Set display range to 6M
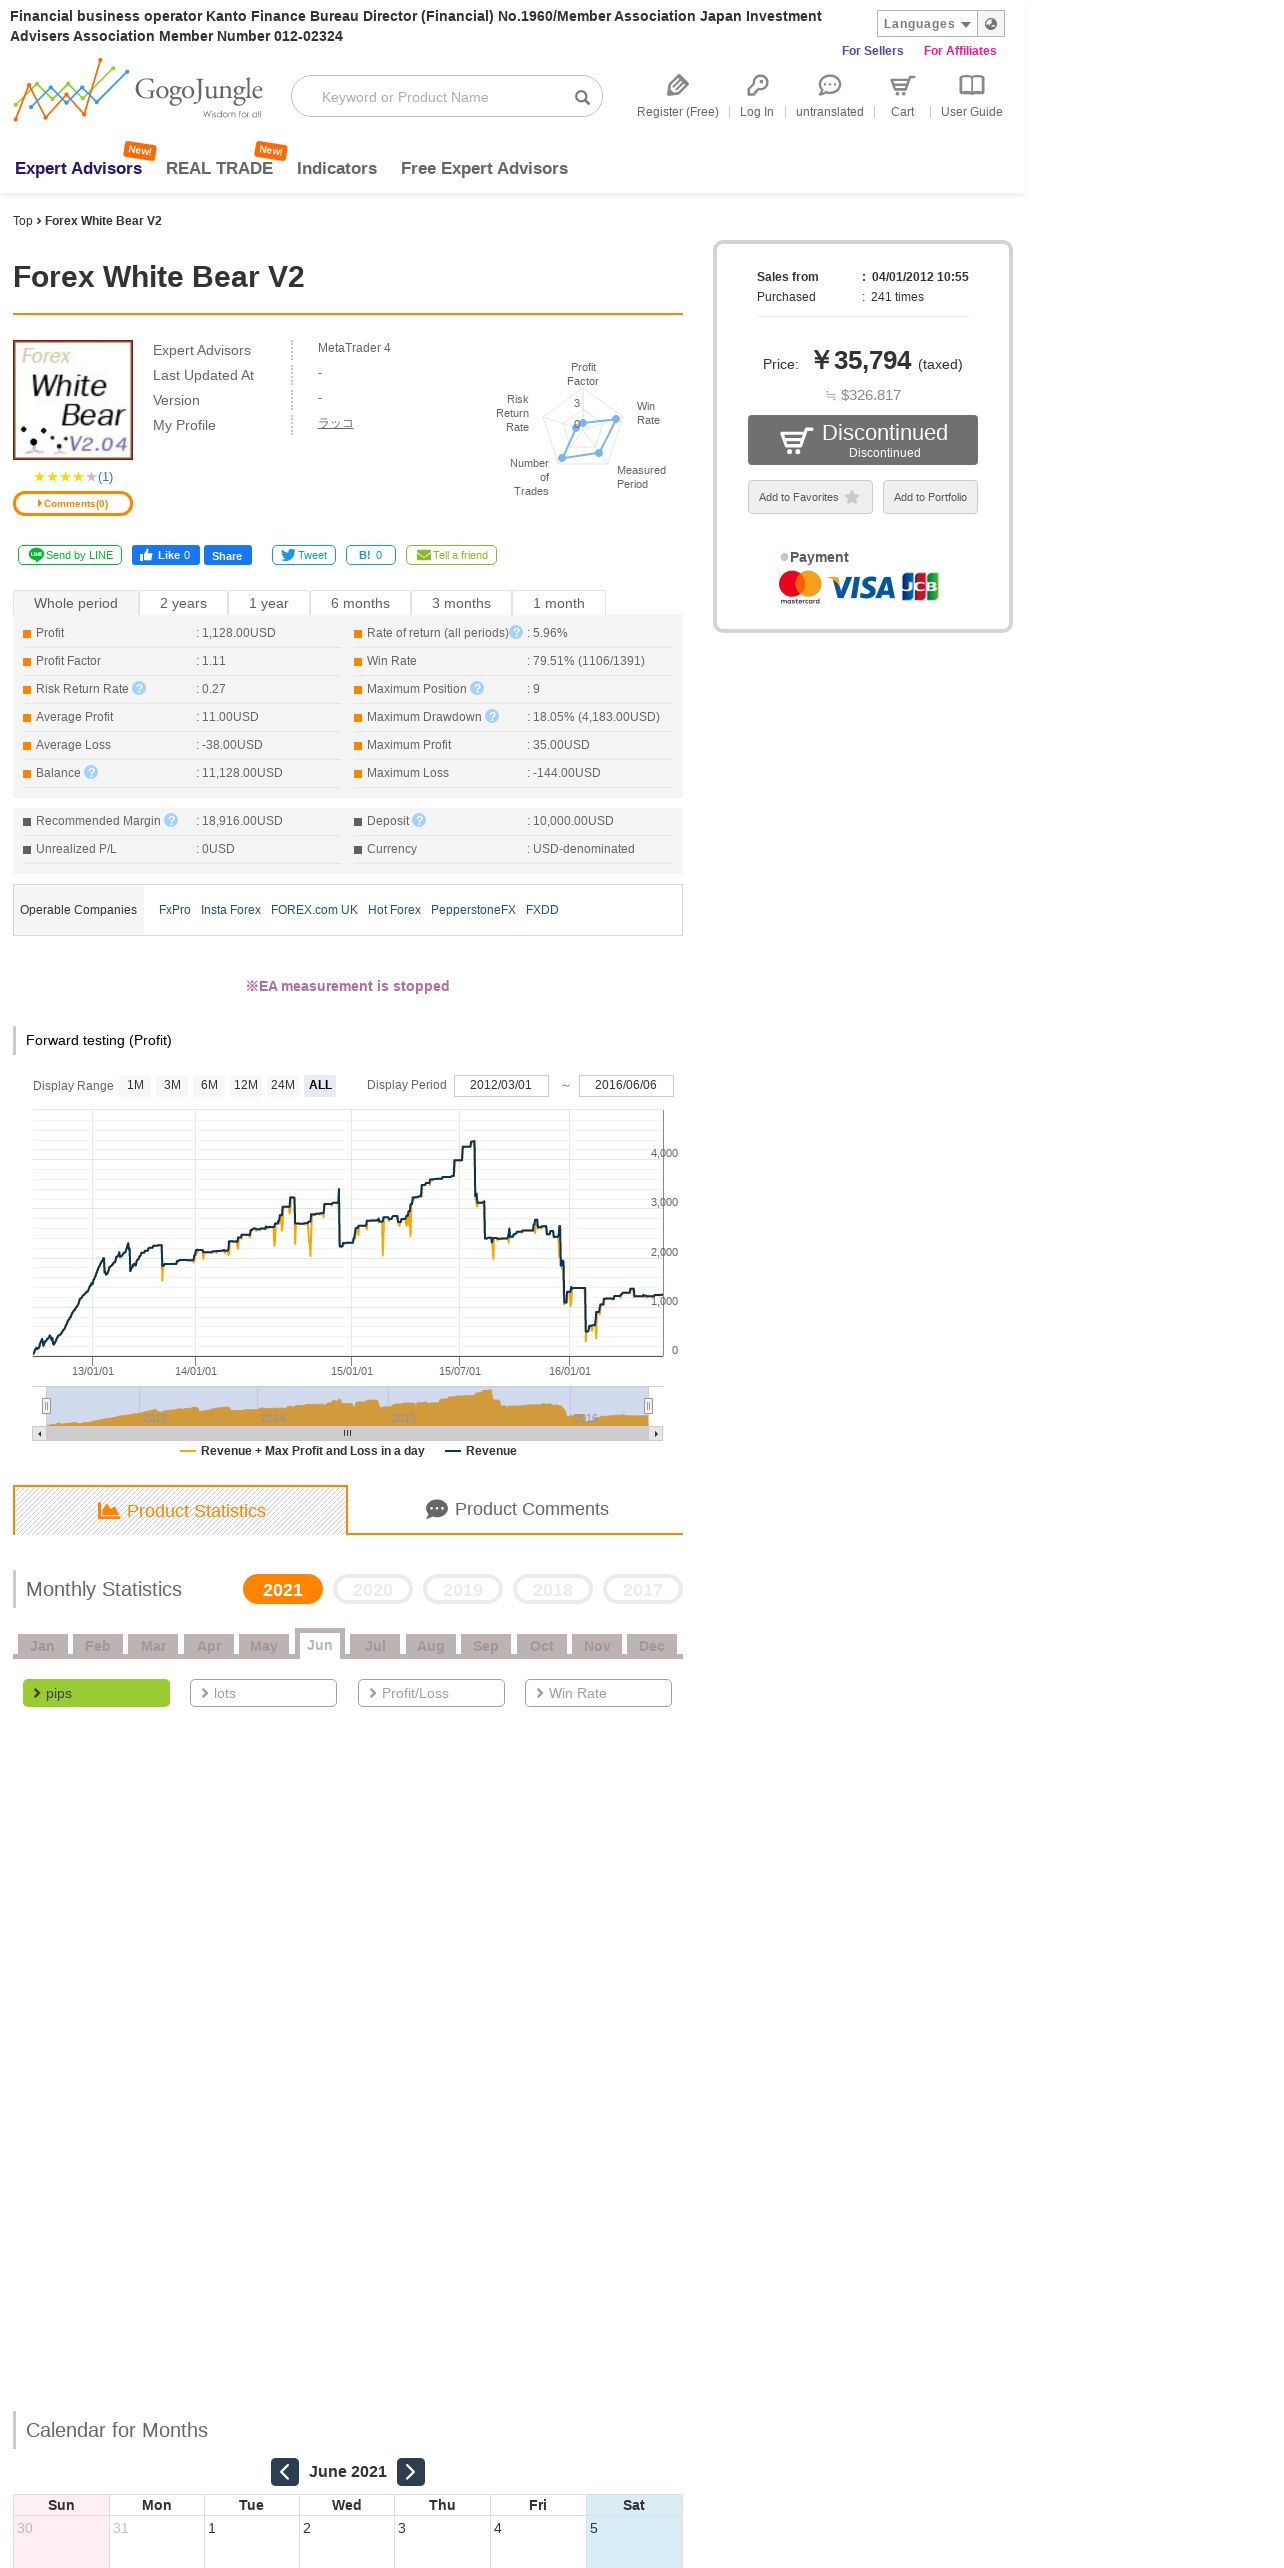Viewport: 1284px width, 2568px height. [x=209, y=1085]
